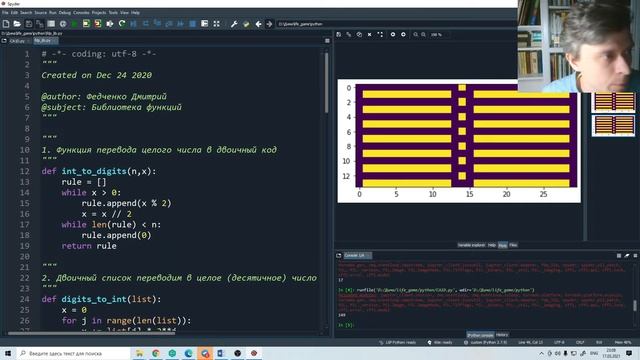
Task: Open the Edit menu
Action: [x=14, y=13]
